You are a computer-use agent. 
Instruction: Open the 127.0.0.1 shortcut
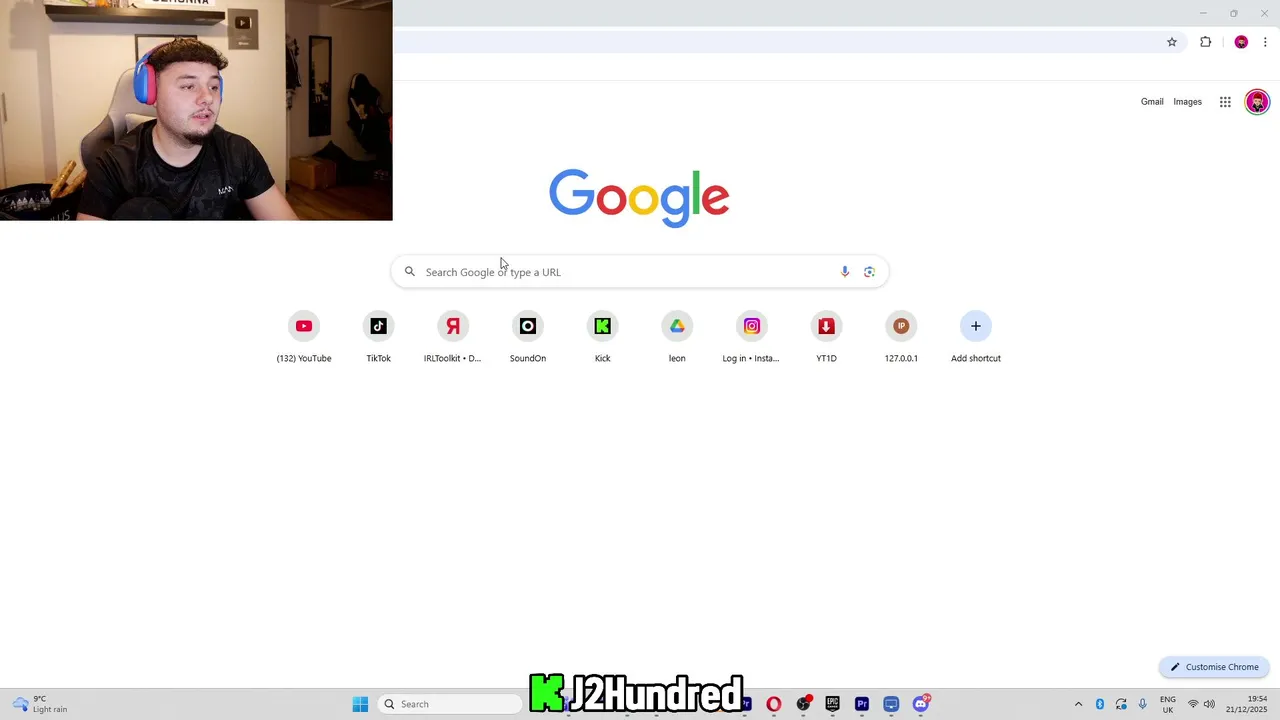[x=901, y=337]
